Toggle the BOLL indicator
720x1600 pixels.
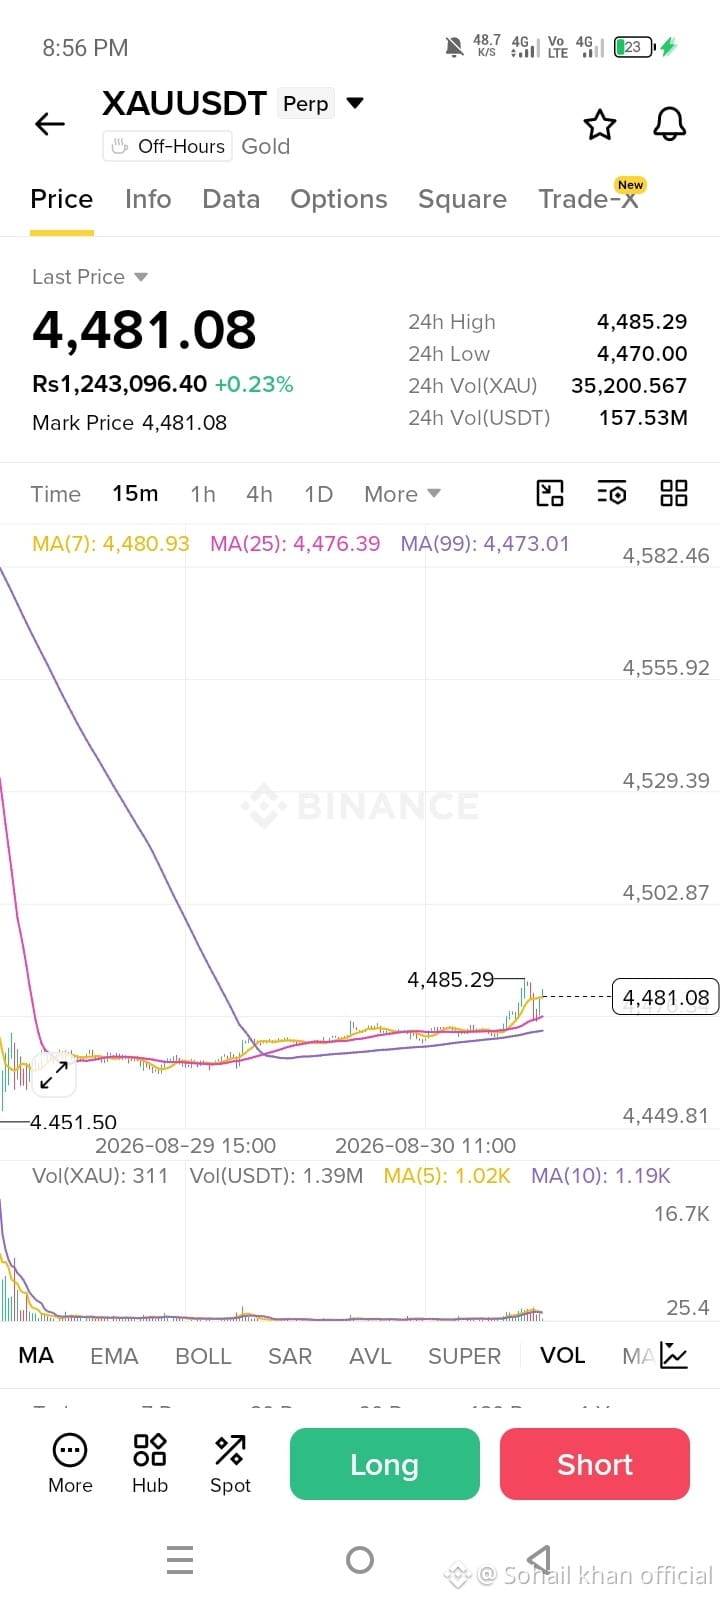[203, 1356]
